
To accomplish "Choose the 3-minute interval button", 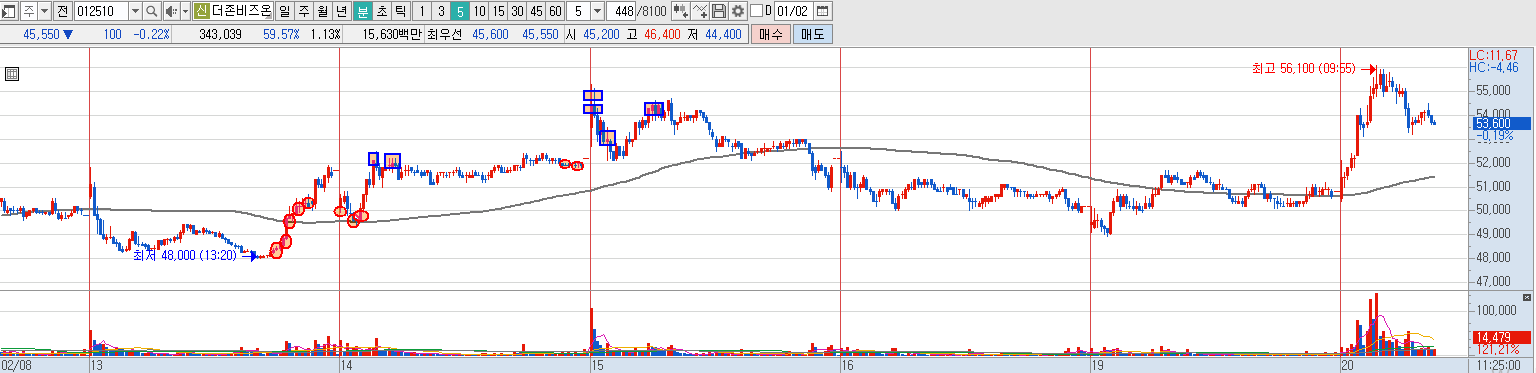I will [440, 11].
